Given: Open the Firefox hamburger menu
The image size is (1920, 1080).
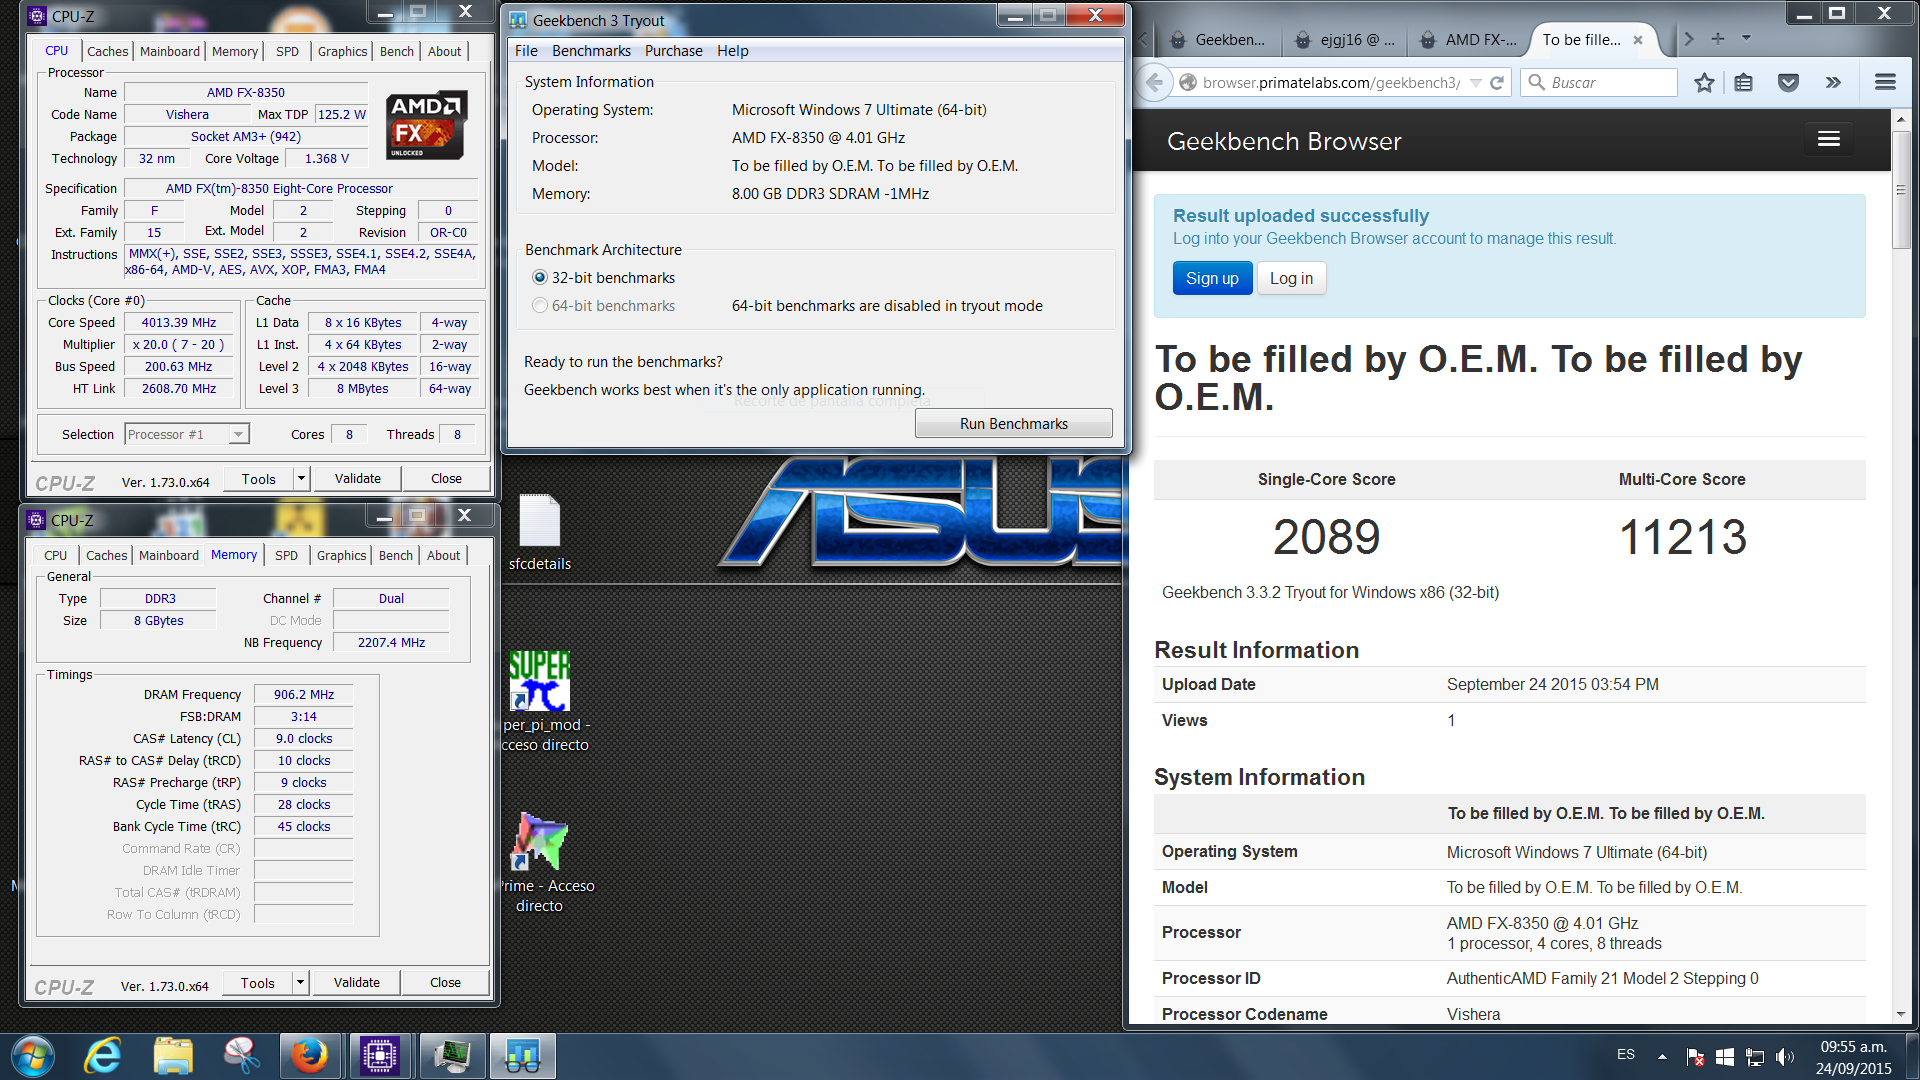Looking at the screenshot, I should pyautogui.click(x=1885, y=82).
